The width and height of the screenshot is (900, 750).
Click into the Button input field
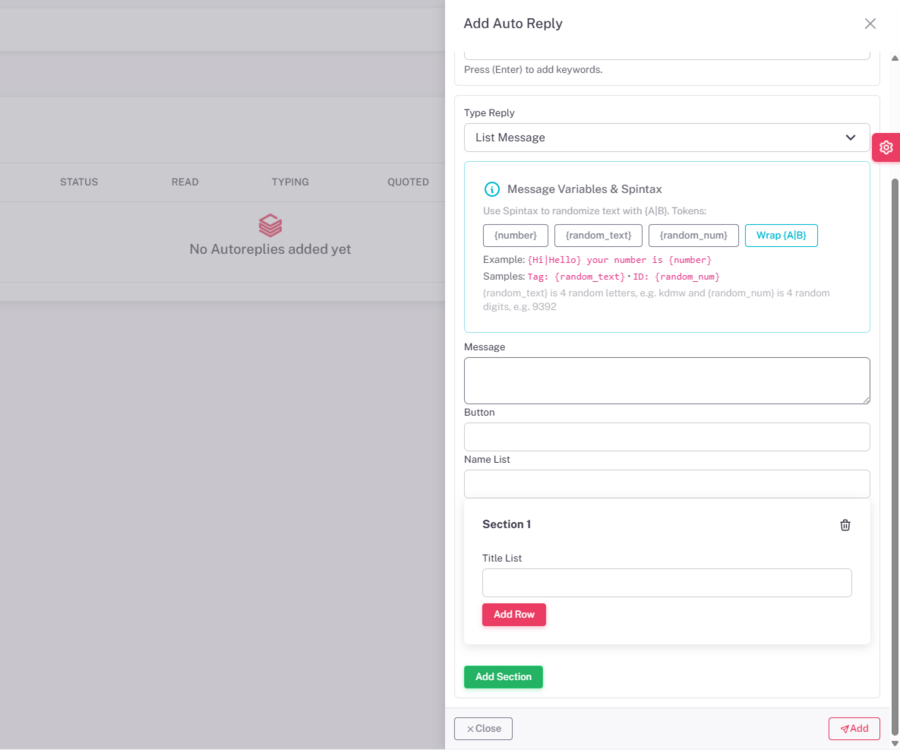point(666,437)
